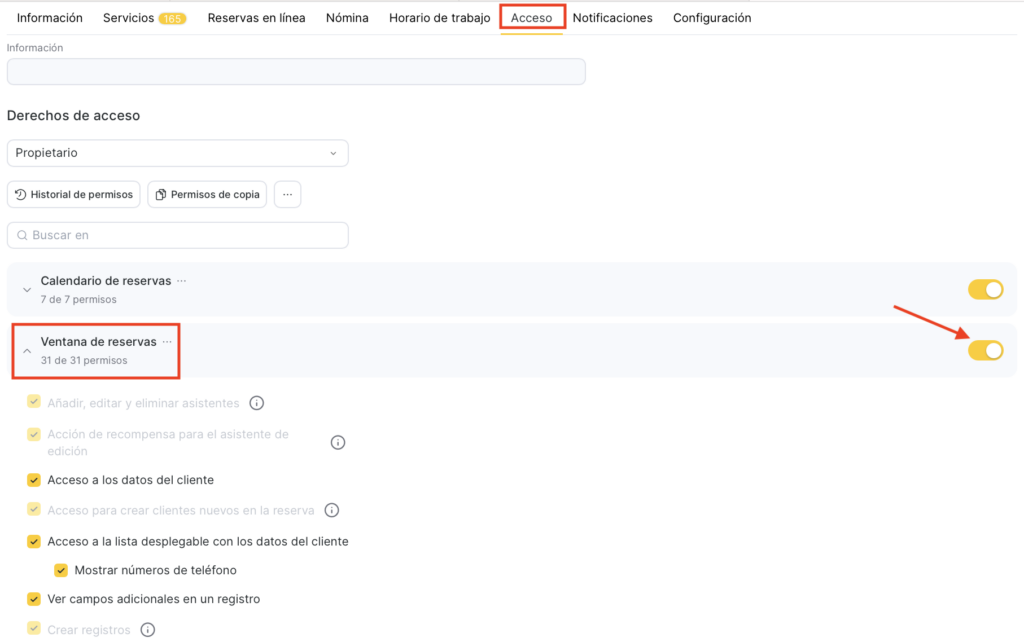Uncheck Mostrar números de teléfono checkbox
Viewport: 1024px width, 642px height.
(x=61, y=570)
